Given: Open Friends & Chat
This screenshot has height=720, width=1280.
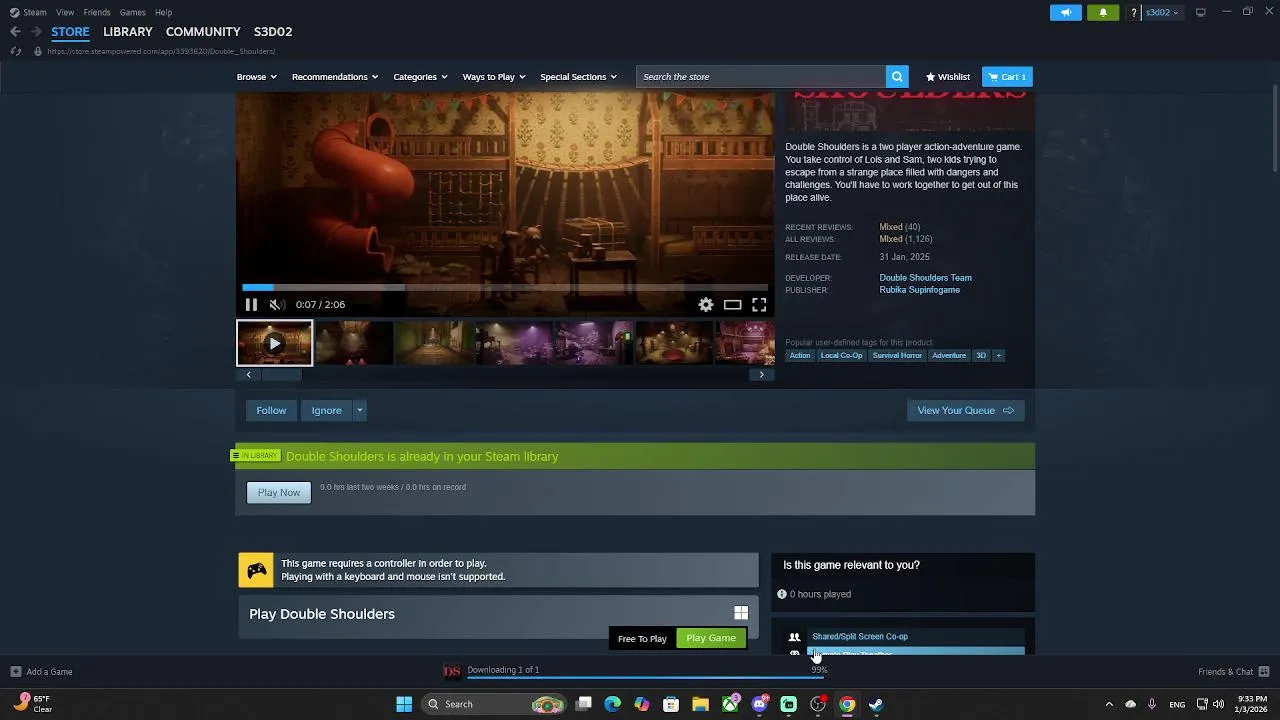Looking at the screenshot, I should coord(1233,672).
